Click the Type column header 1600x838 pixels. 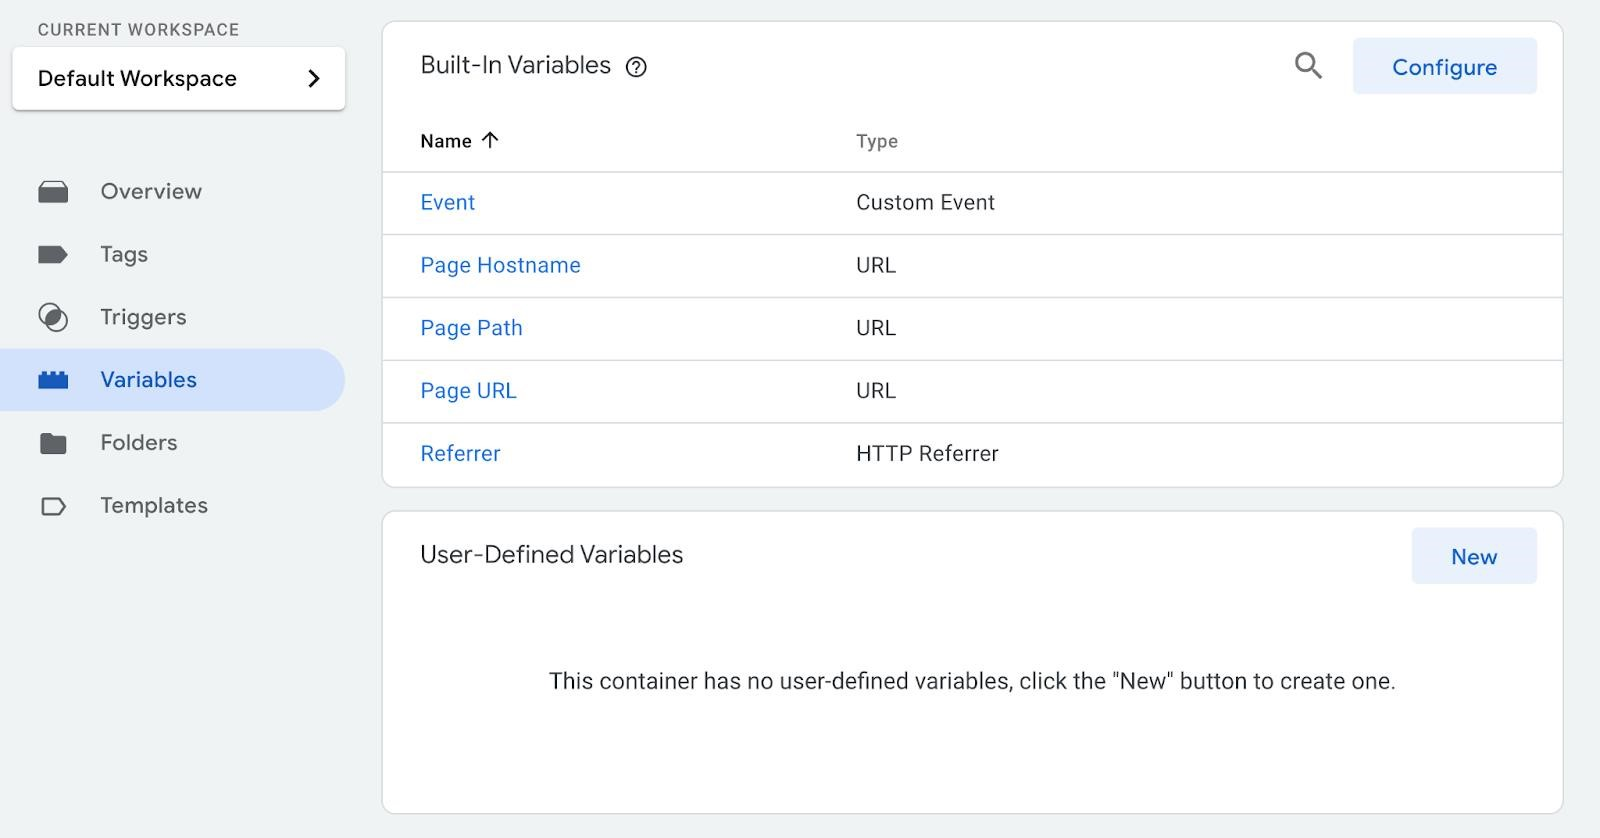[877, 141]
